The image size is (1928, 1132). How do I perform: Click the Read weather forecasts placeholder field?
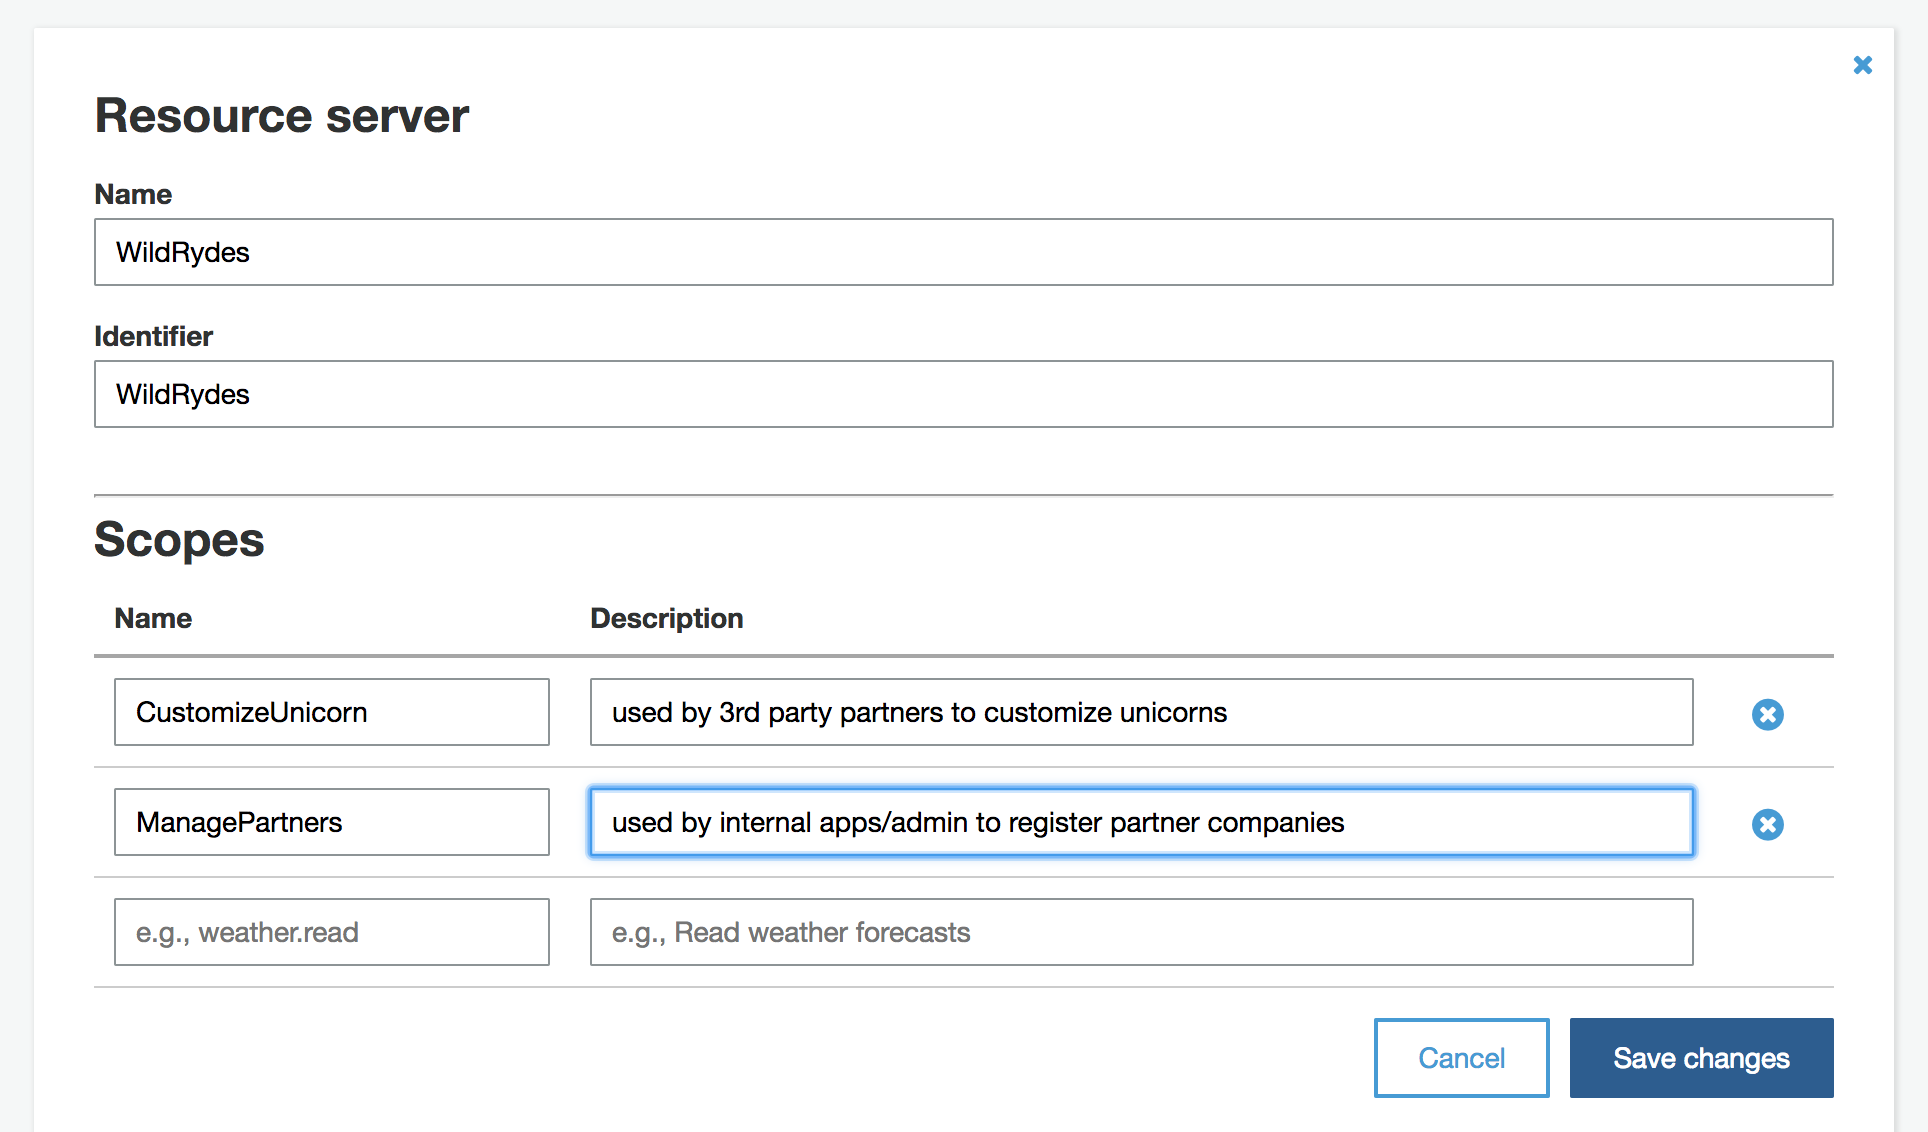(x=1141, y=932)
